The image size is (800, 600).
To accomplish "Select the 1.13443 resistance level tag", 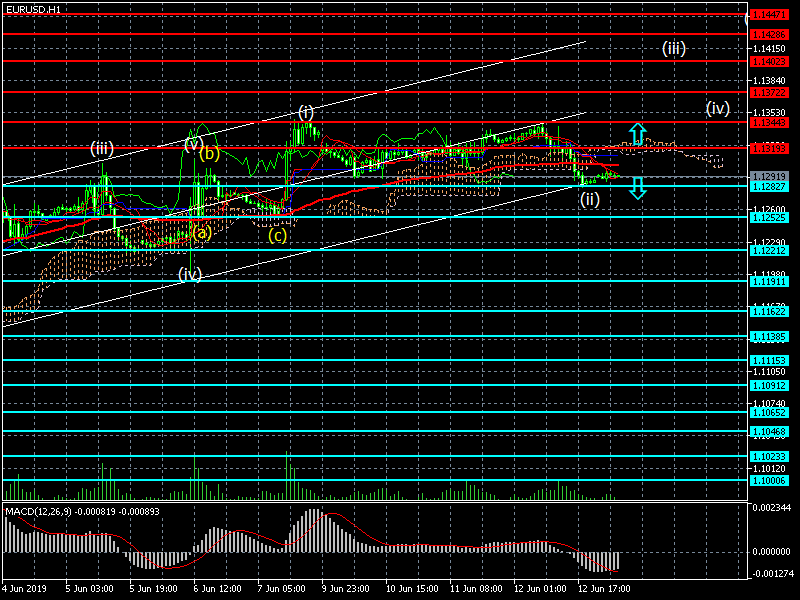I will (x=769, y=122).
